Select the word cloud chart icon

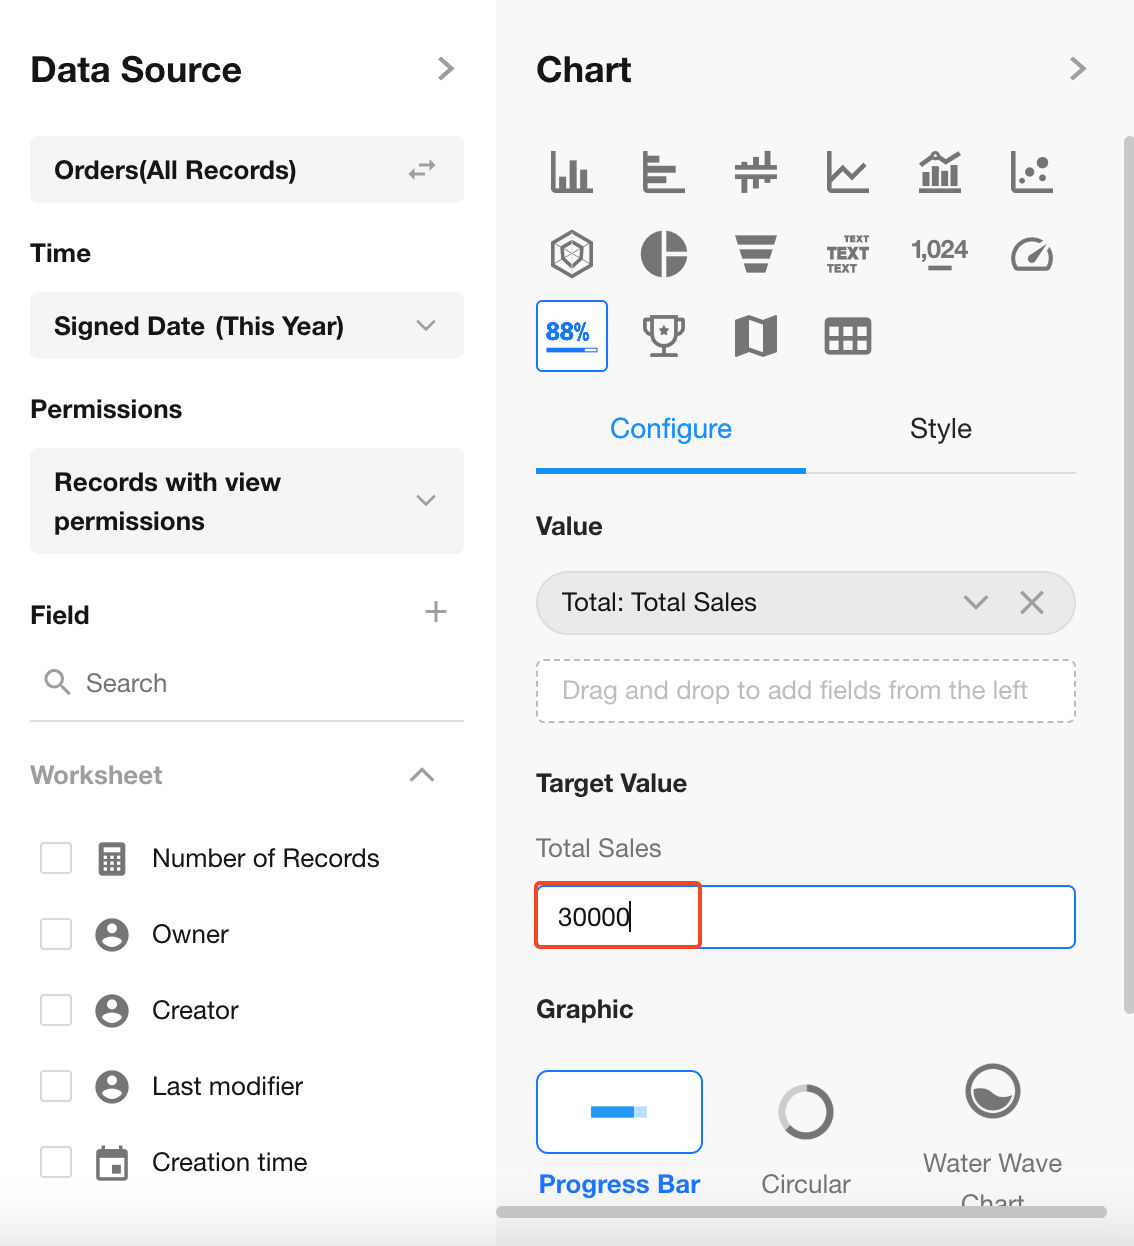tap(848, 254)
